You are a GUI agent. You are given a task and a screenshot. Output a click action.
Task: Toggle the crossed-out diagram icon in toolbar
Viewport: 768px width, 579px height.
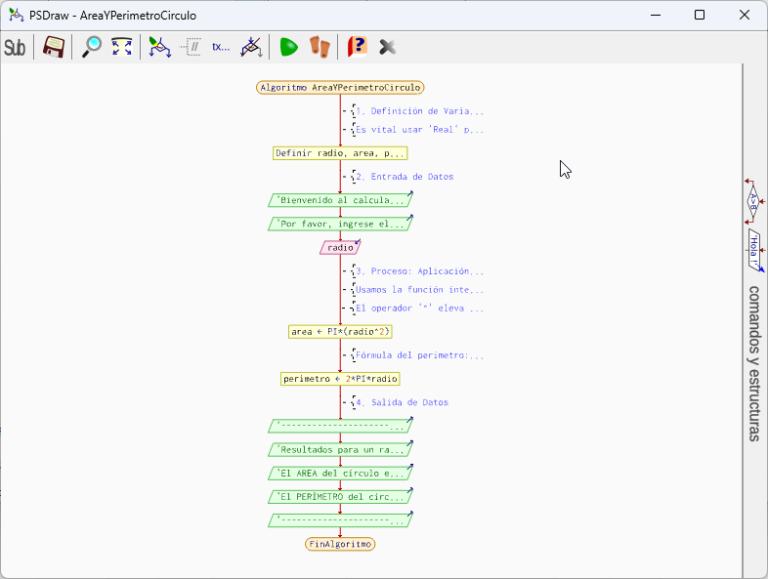252,47
